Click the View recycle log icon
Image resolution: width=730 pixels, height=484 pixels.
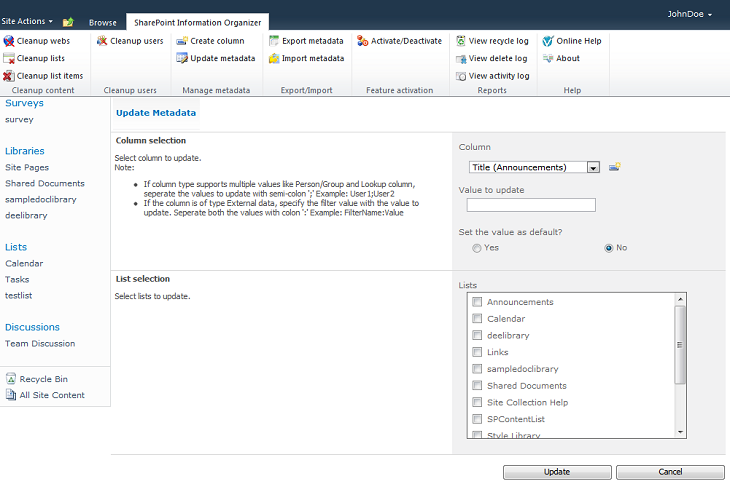pyautogui.click(x=461, y=41)
